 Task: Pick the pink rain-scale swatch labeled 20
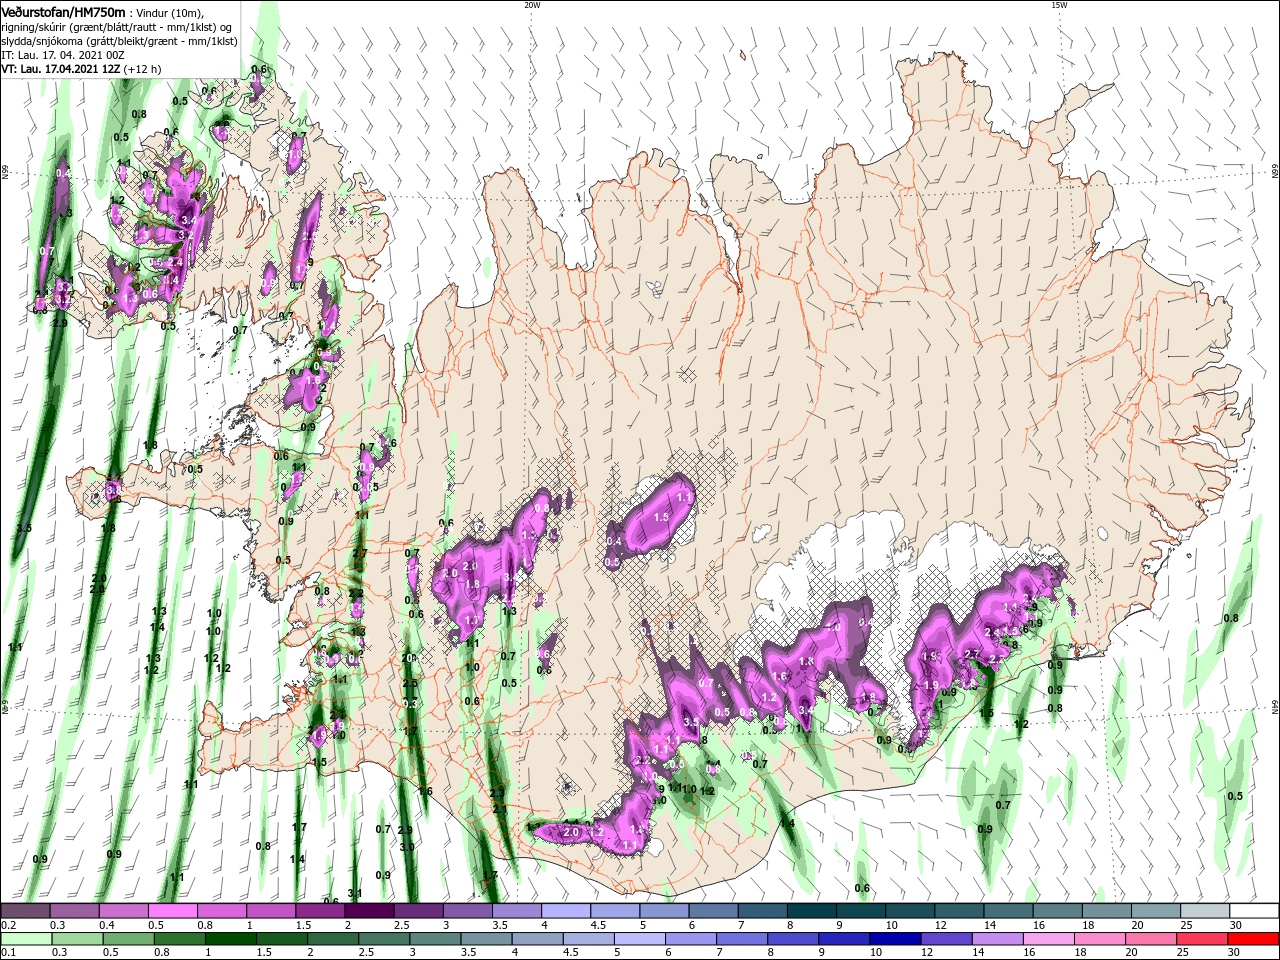point(1151,939)
